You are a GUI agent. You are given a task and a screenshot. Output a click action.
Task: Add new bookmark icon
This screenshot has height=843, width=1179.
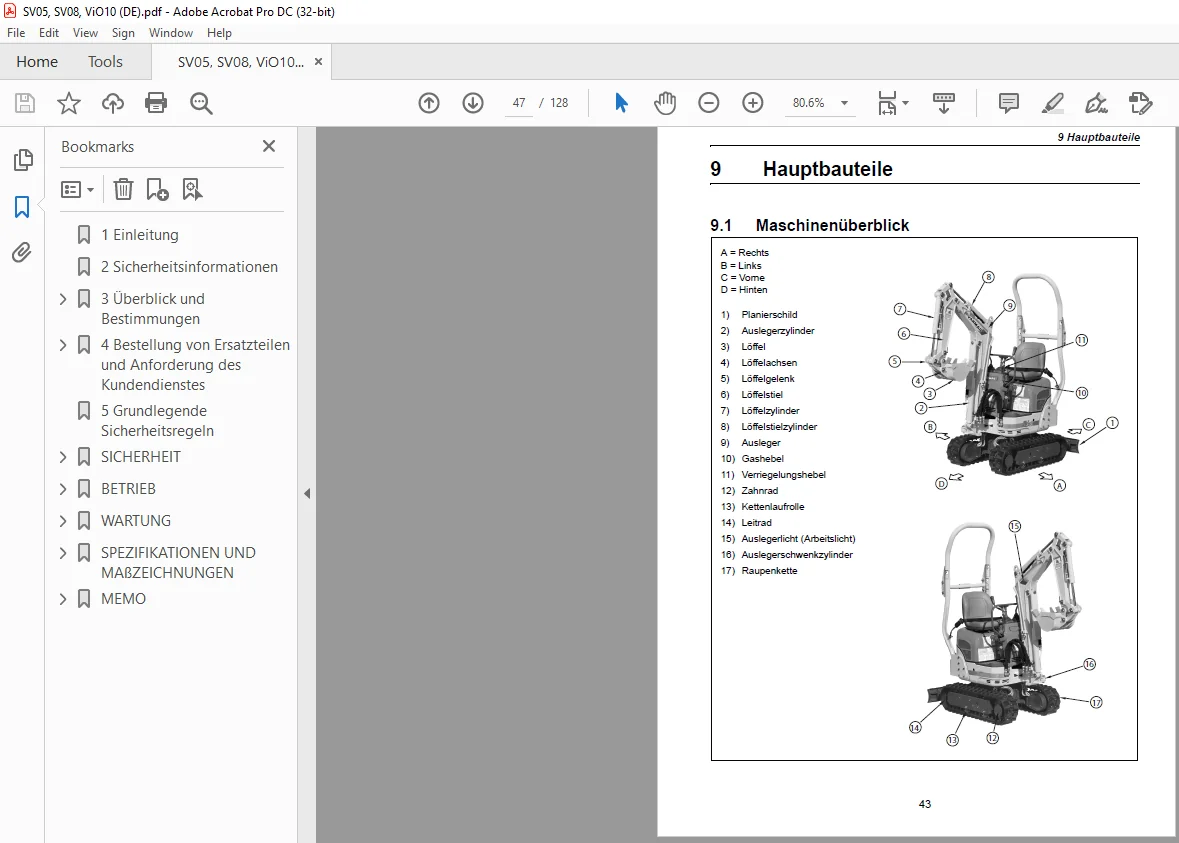[x=157, y=190]
